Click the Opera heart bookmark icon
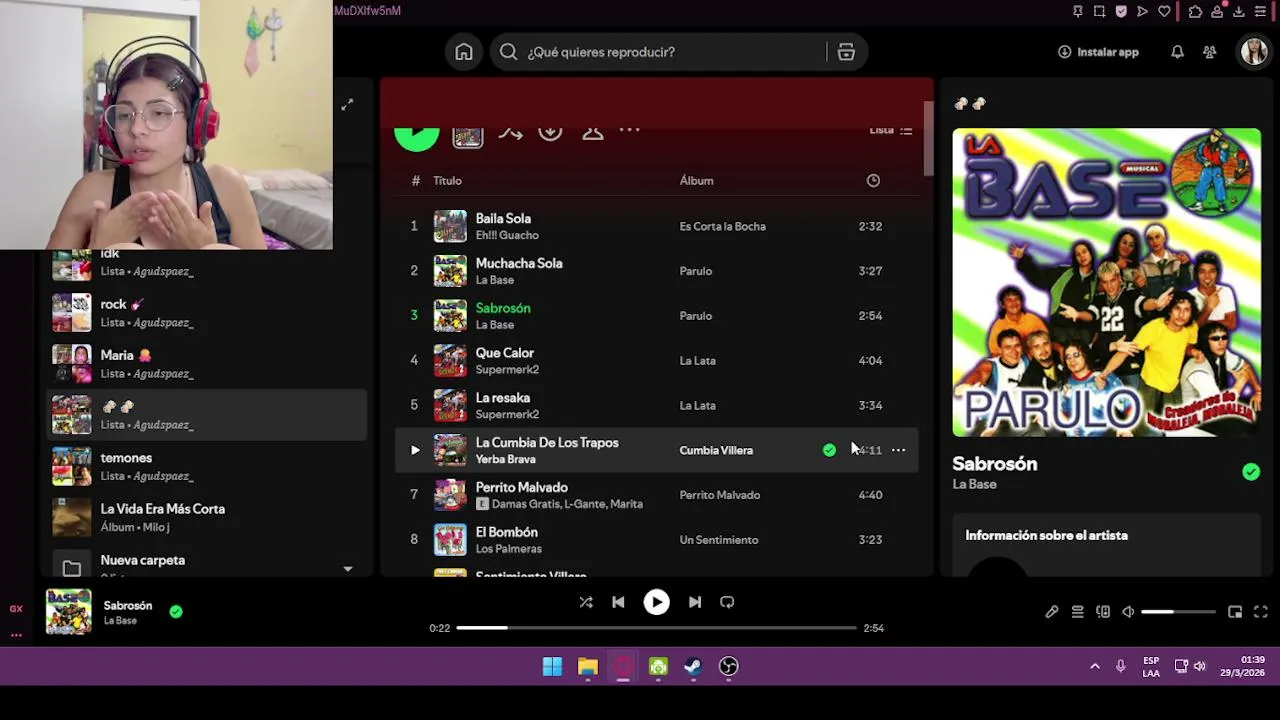 1164,11
